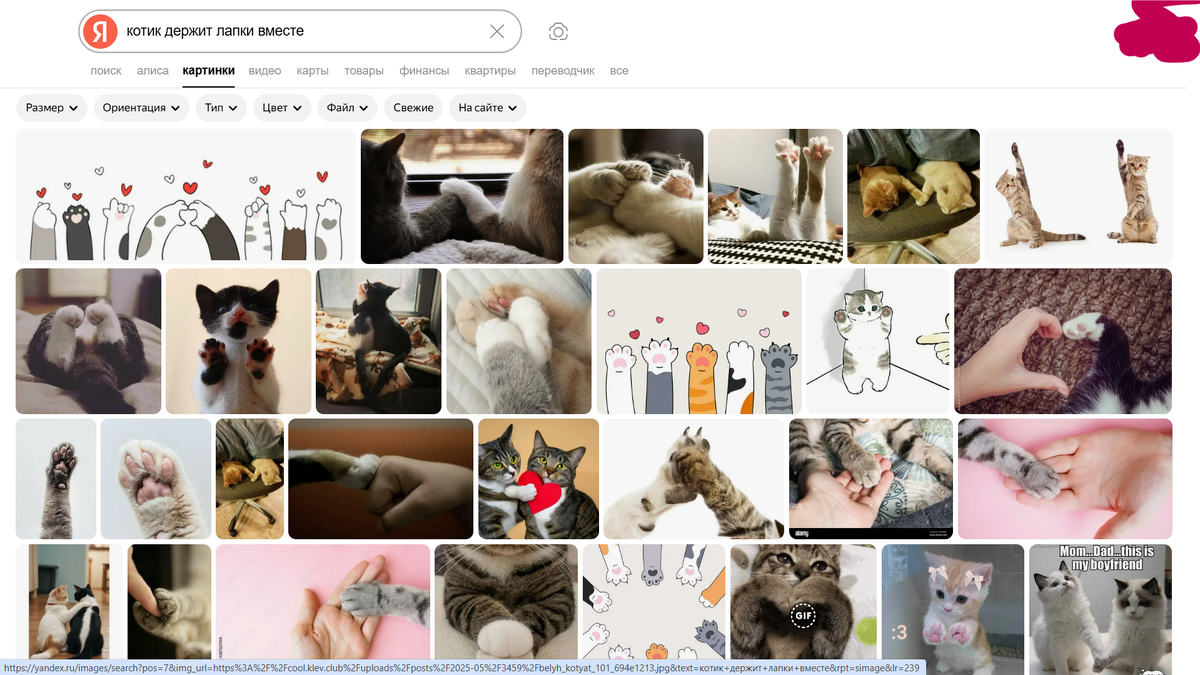Viewport: 1200px width, 675px height.
Task: Click the Yandex logo icon in search bar
Action: [99, 31]
